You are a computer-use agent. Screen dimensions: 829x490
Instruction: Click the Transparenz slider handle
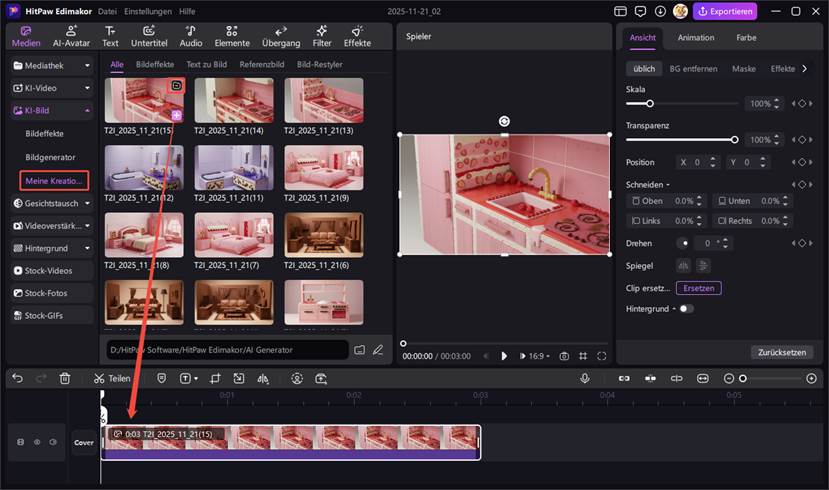click(735, 140)
